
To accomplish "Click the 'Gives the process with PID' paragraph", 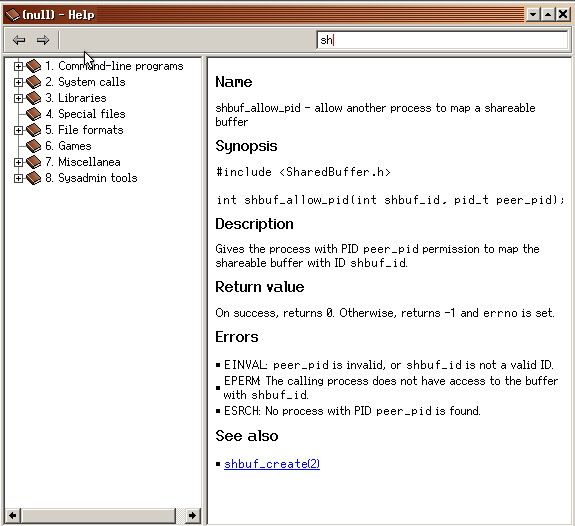I will (377, 256).
